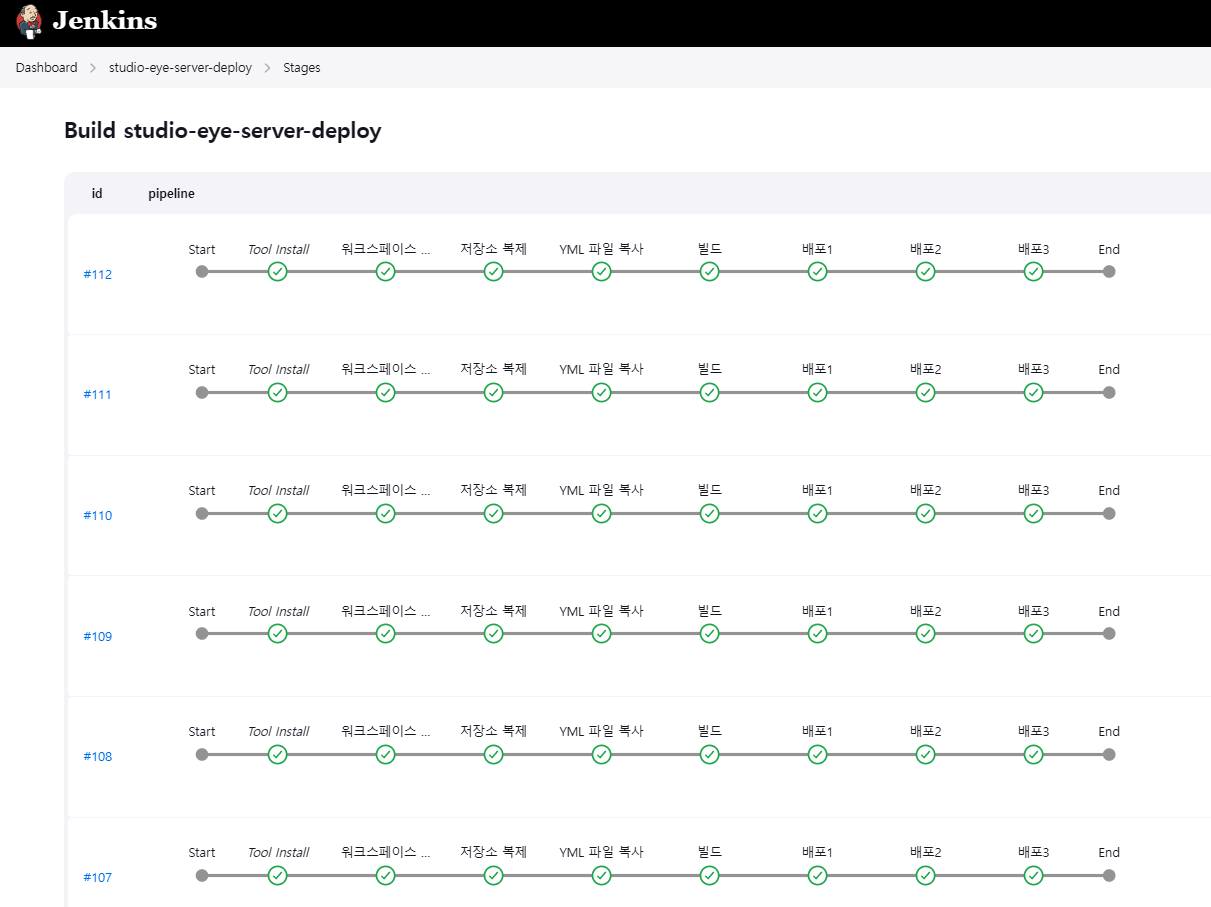Open build #107 link
1211x907 pixels.
click(97, 878)
